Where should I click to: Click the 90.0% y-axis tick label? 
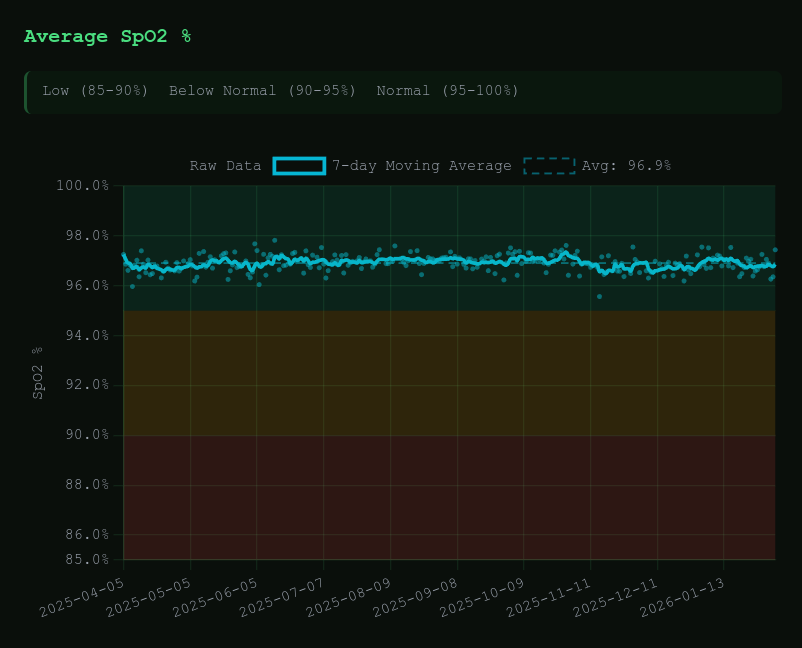(89, 435)
